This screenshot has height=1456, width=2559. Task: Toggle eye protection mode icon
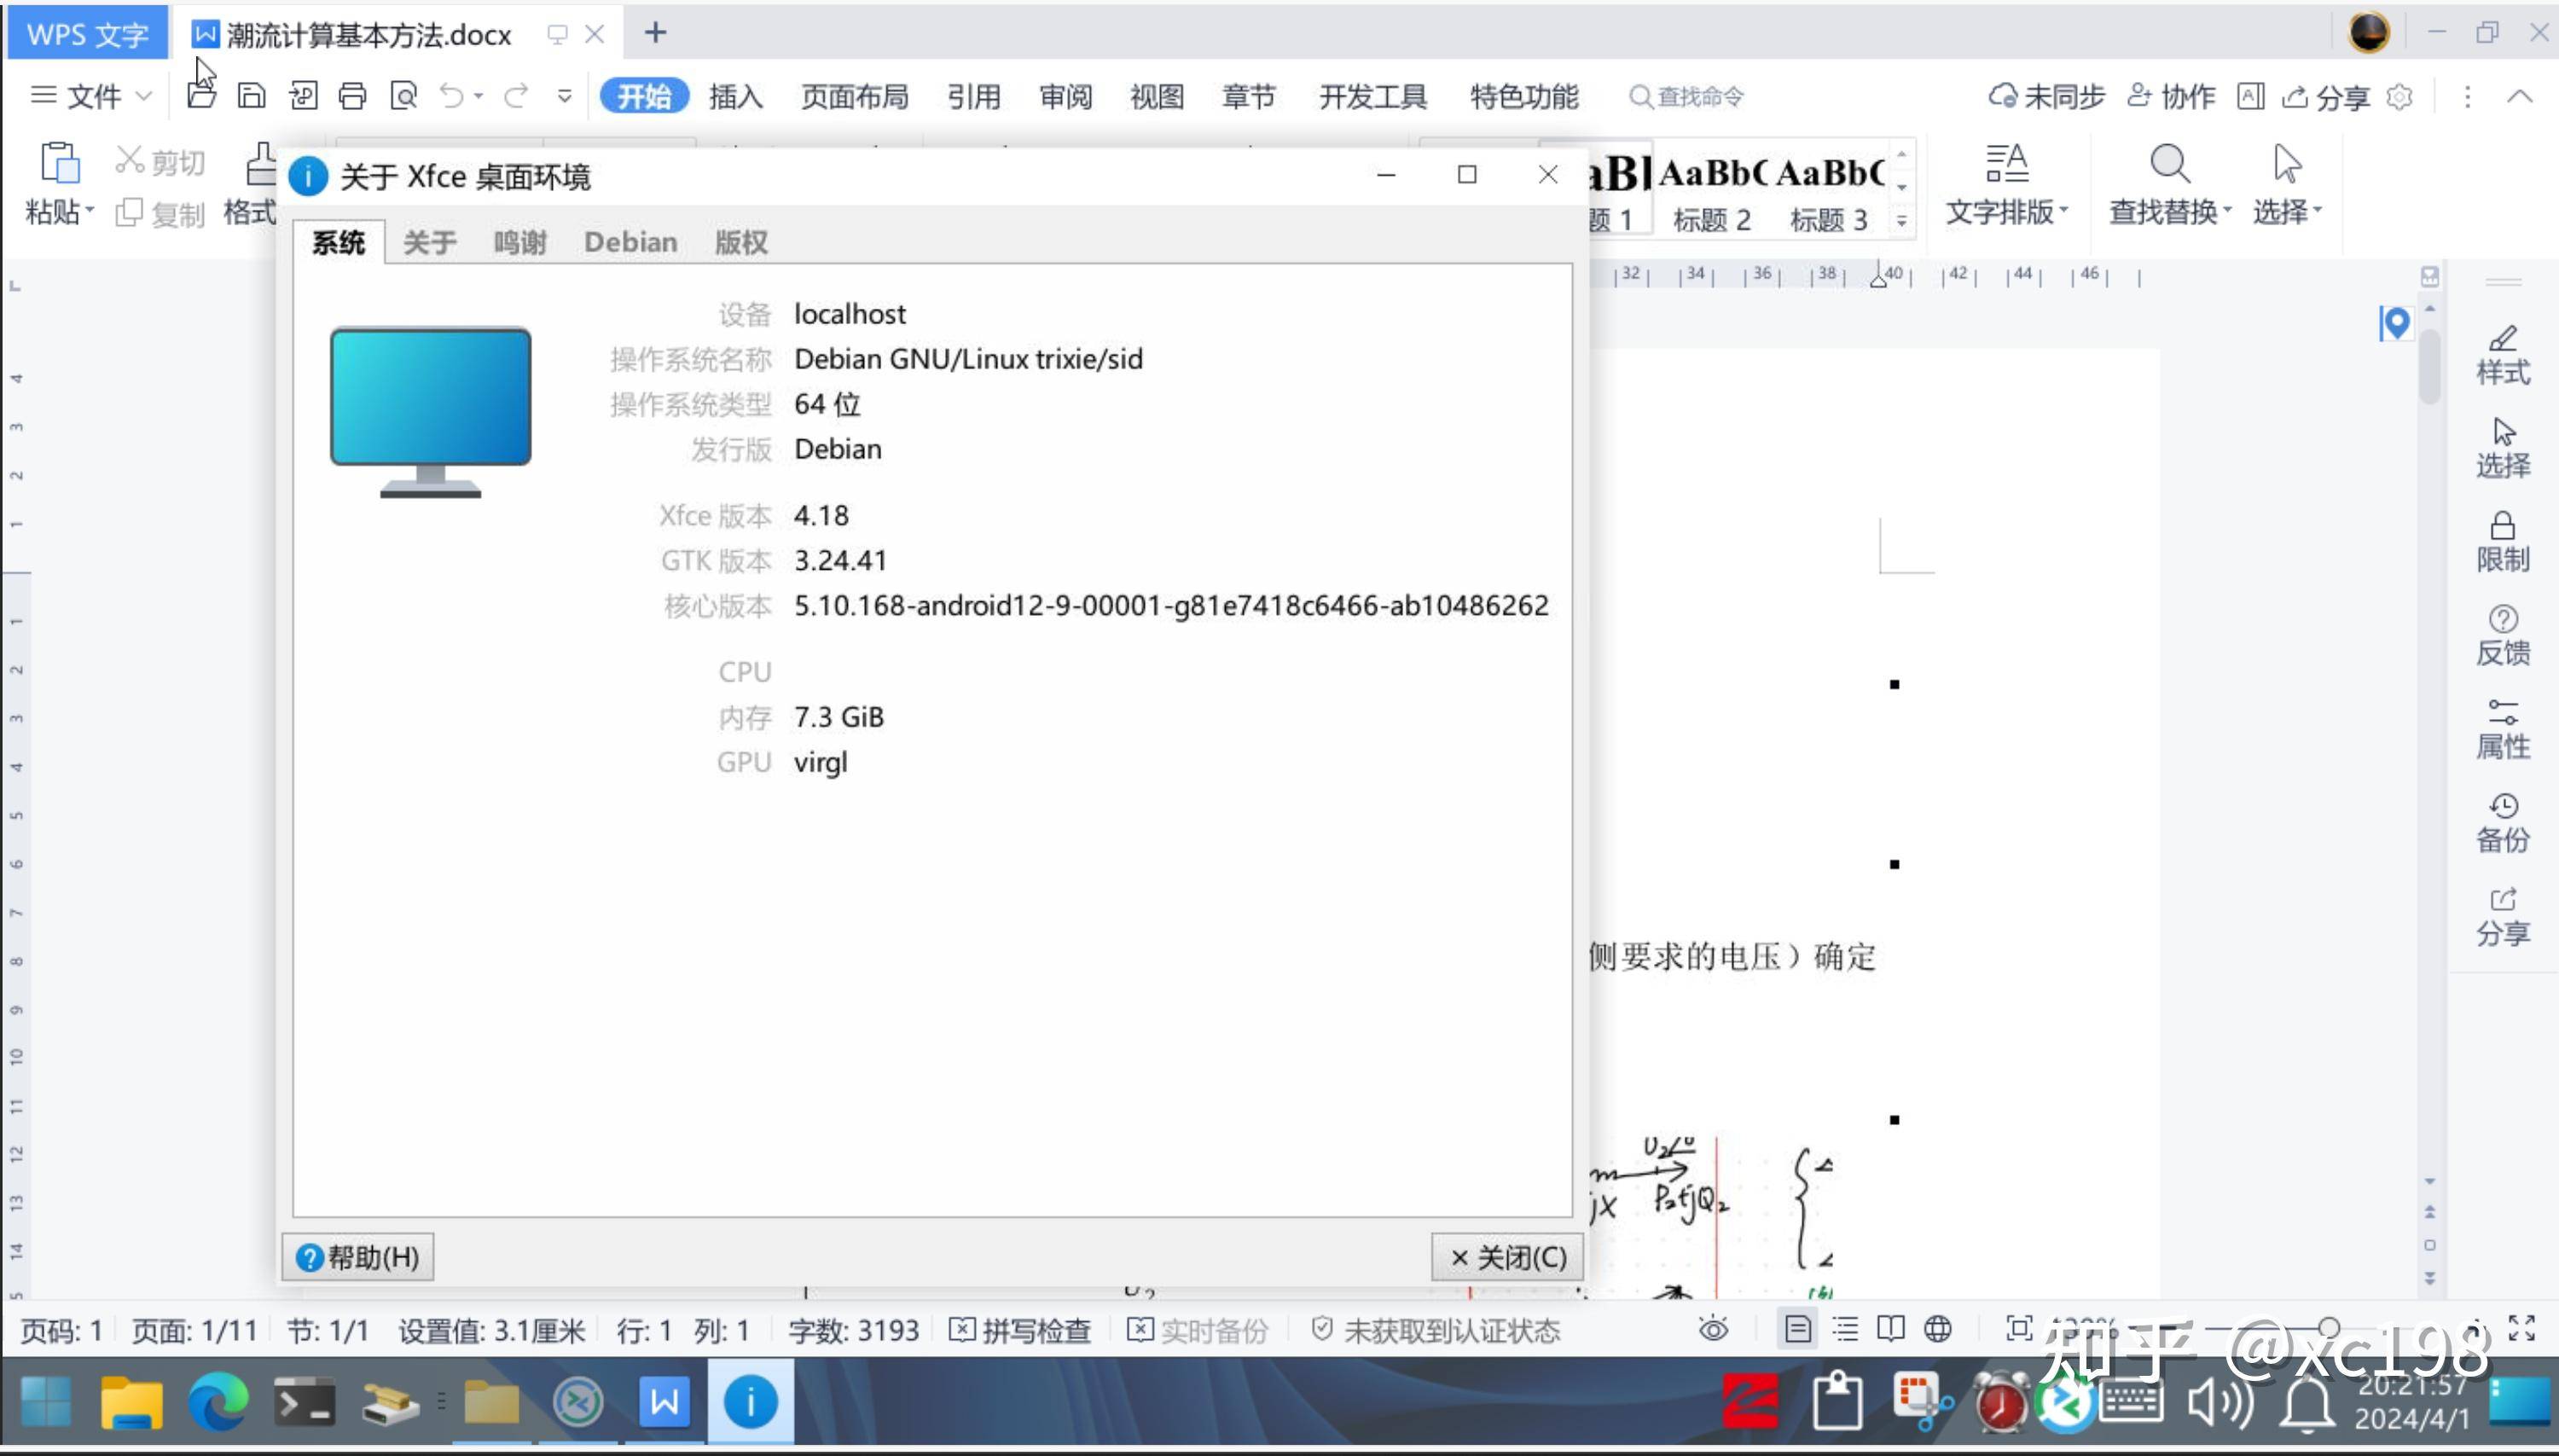1713,1329
